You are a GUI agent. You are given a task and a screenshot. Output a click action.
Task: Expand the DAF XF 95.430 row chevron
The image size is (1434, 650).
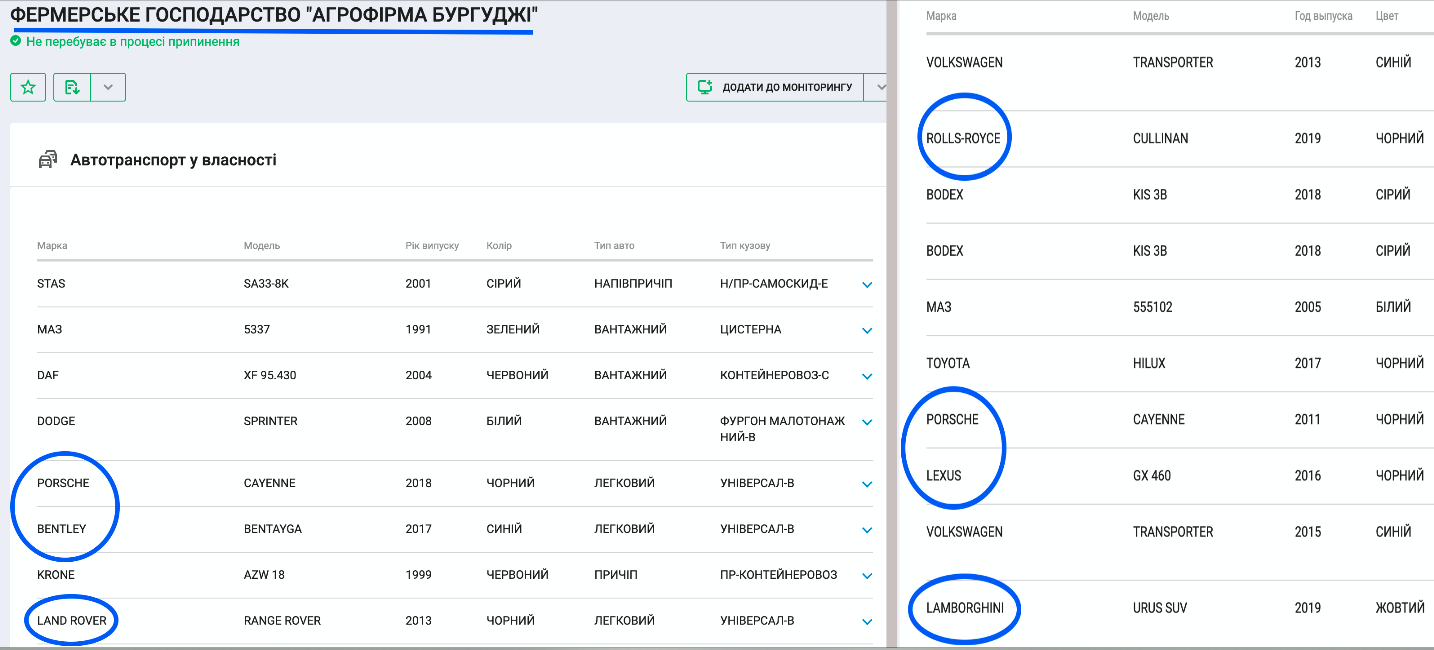pyautogui.click(x=867, y=377)
